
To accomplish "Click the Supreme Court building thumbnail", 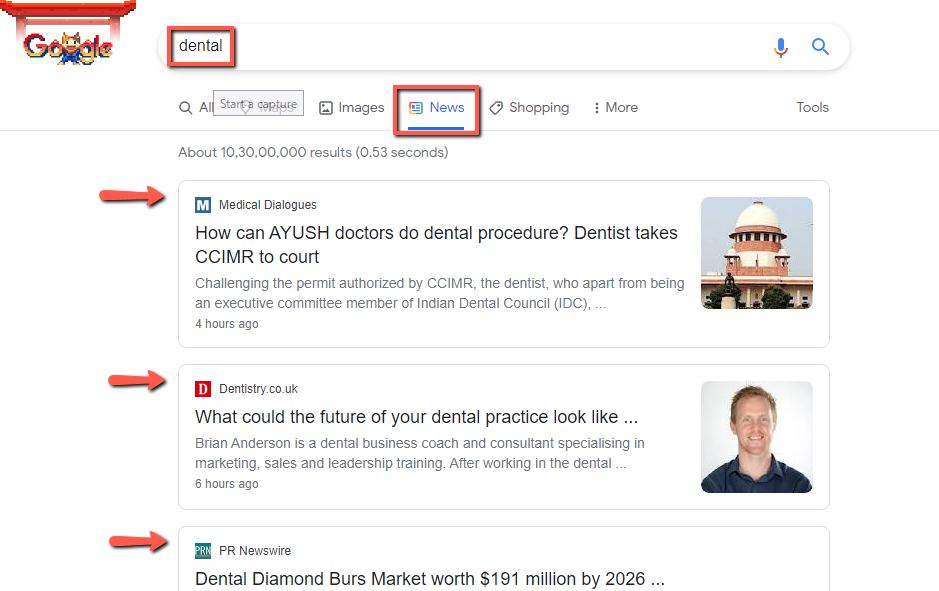I will pos(756,252).
